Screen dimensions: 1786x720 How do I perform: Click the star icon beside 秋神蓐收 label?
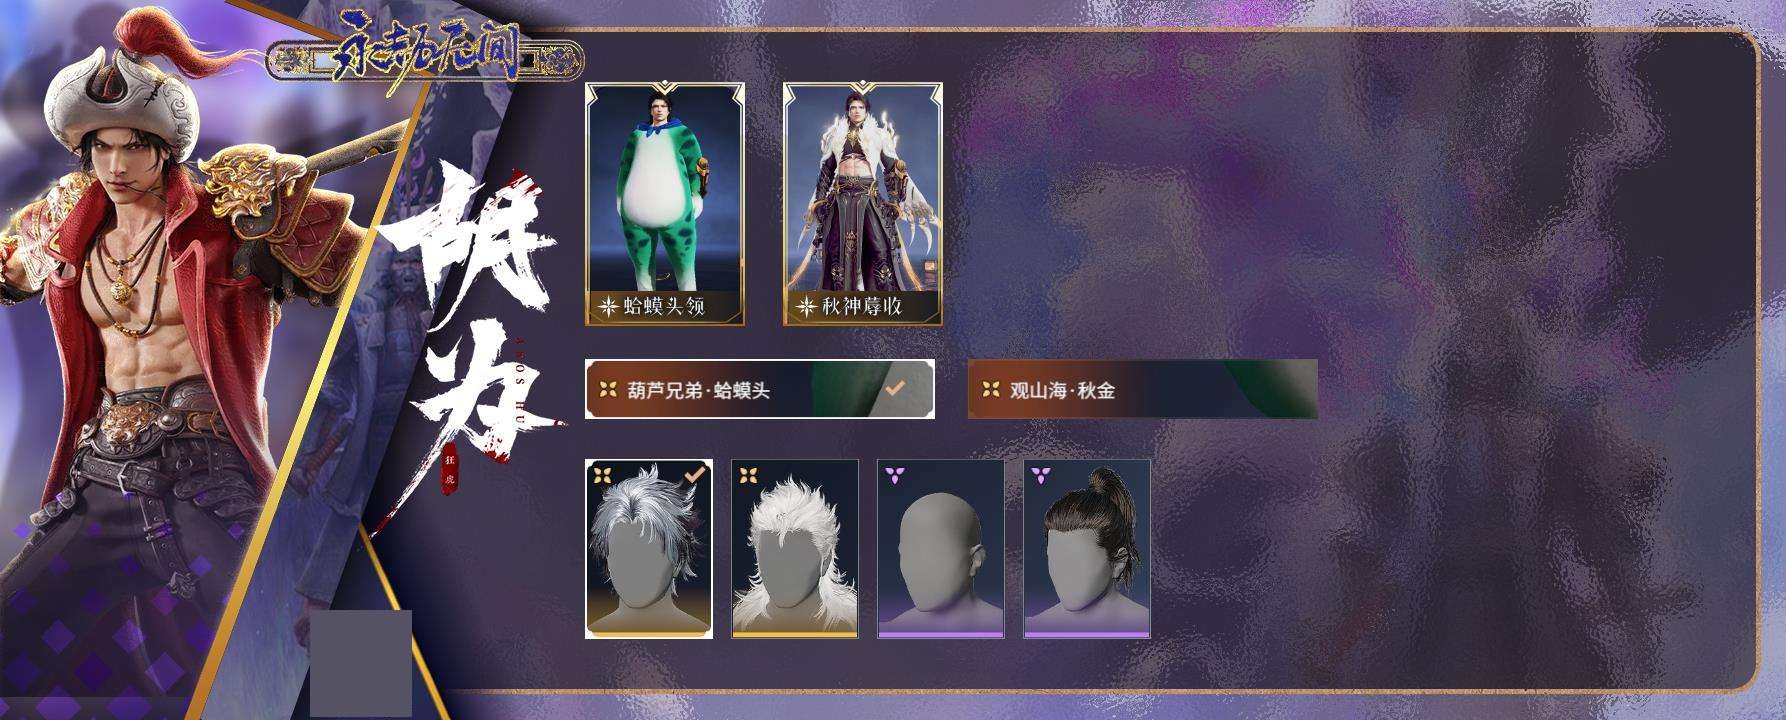point(805,307)
